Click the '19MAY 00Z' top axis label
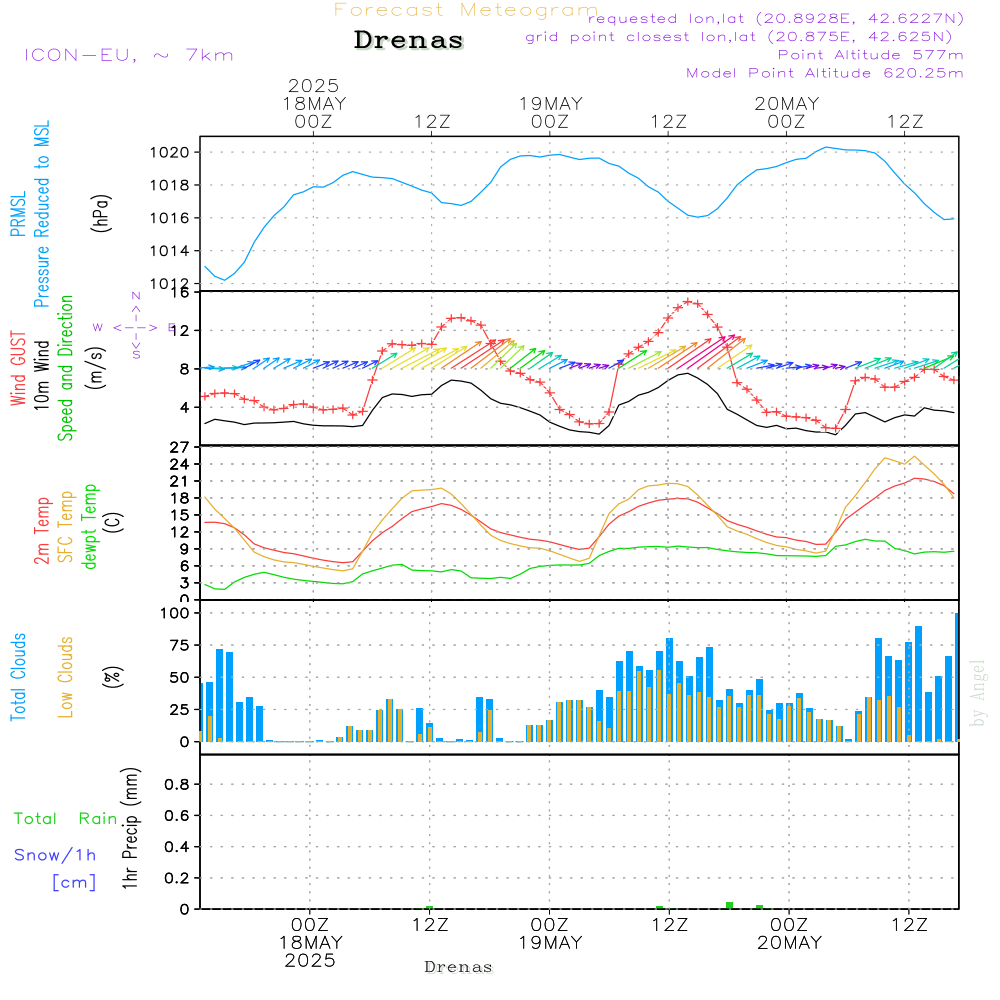The width and height of the screenshot is (1000, 1000). (550, 112)
